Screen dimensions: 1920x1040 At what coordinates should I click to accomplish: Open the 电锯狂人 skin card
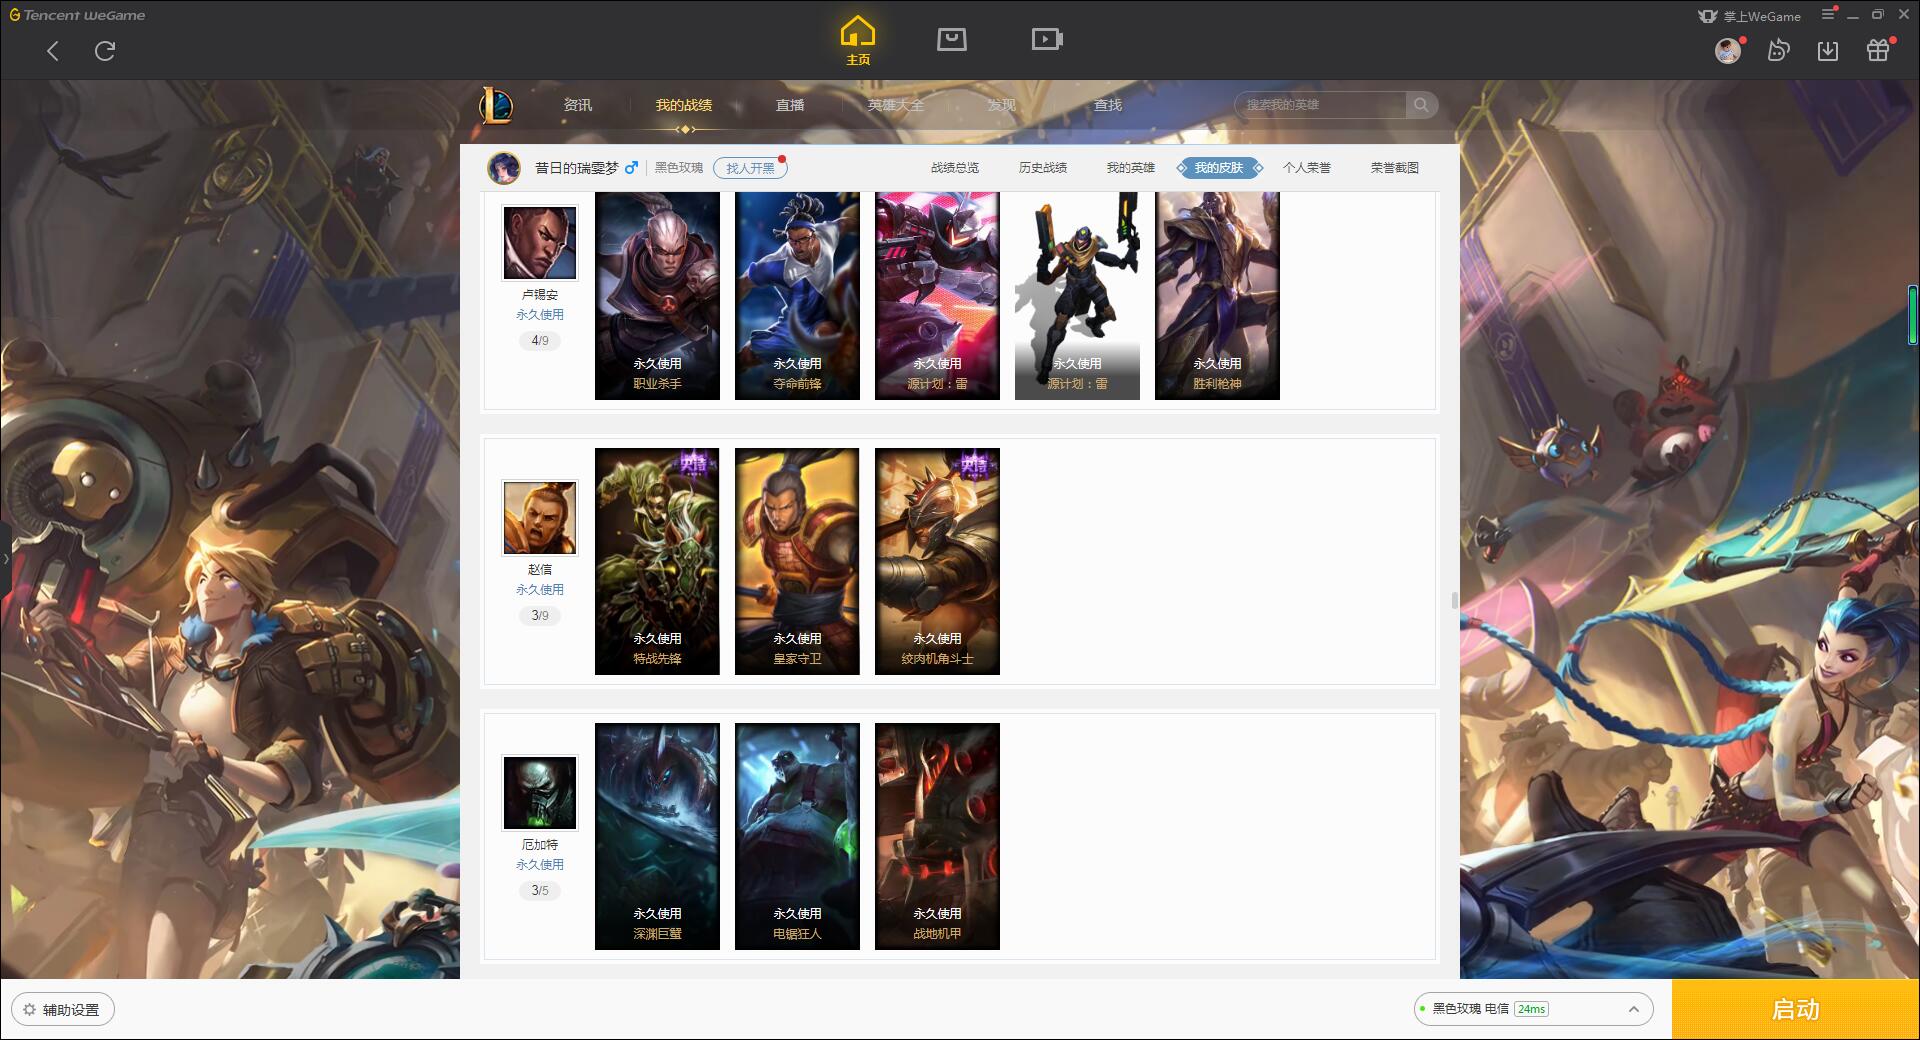point(797,836)
